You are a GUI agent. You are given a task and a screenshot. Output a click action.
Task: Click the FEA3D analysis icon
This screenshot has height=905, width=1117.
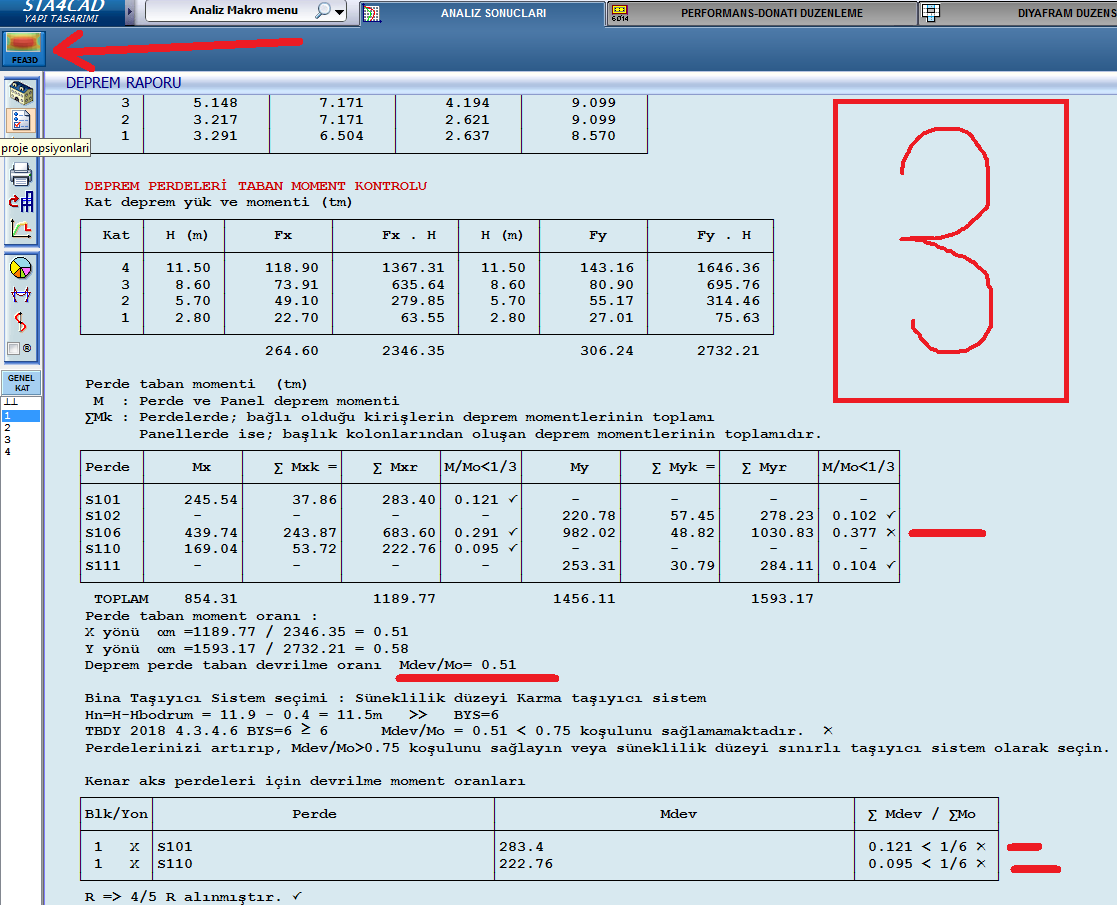tap(22, 47)
